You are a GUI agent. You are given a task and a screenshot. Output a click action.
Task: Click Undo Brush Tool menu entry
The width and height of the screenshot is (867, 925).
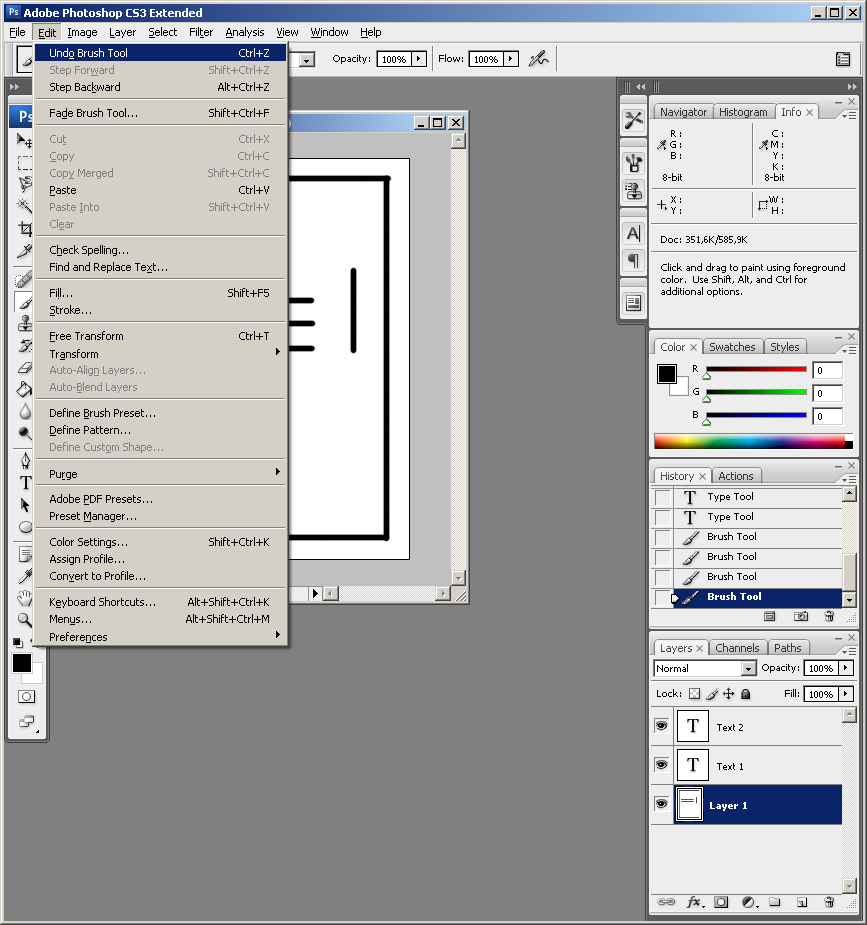coord(89,53)
